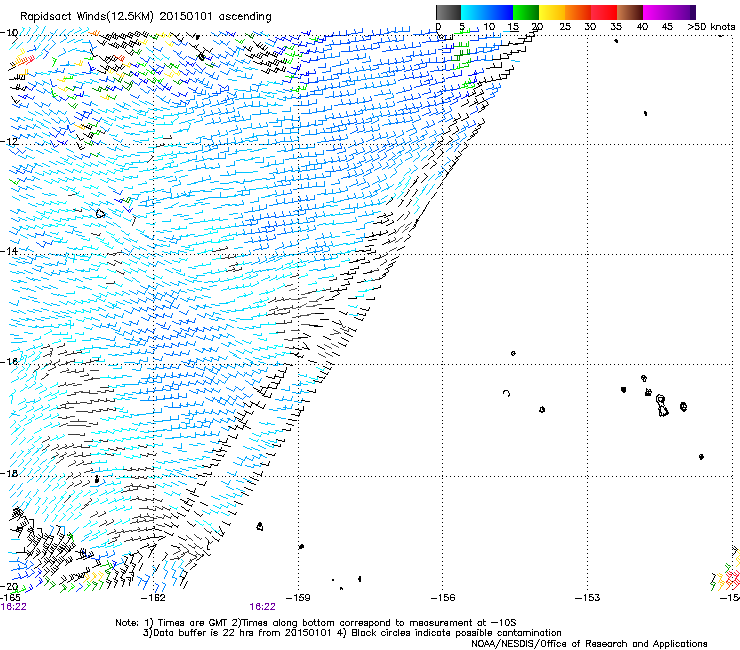Click the orange 25-30 knots legend swatch
740x650 pixels.
pos(578,12)
